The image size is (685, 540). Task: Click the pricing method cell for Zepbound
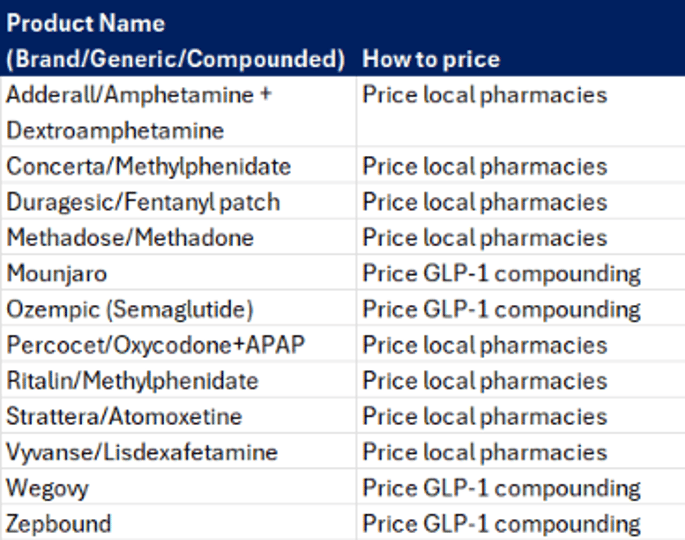pyautogui.click(x=501, y=524)
